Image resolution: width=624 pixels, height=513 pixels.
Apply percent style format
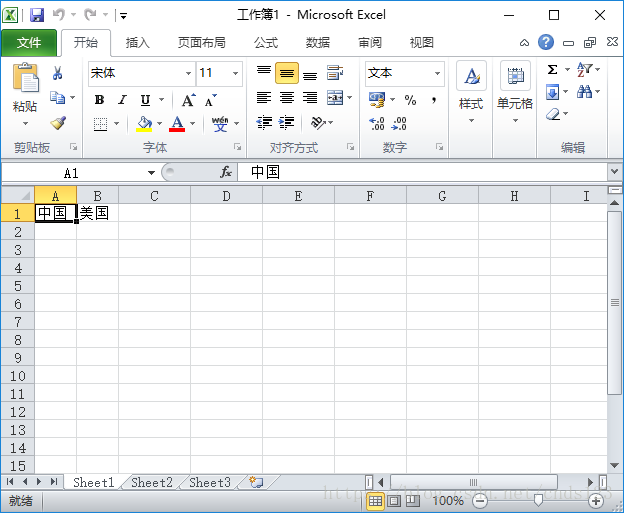(410, 100)
